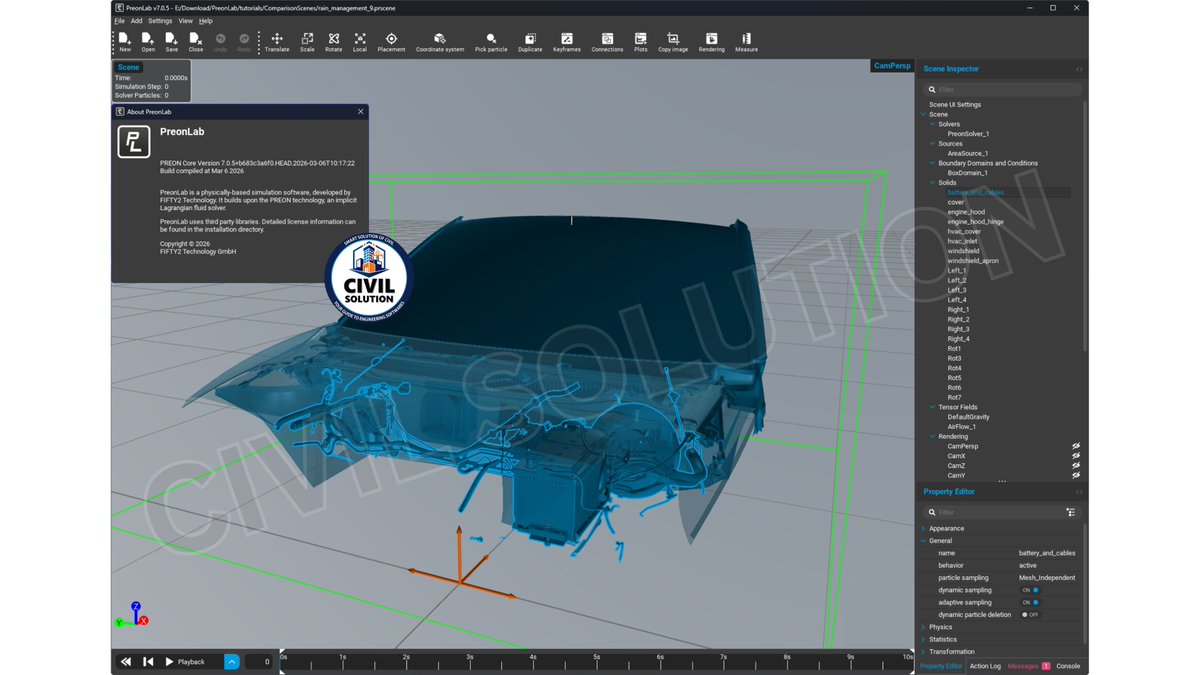Click the Open scene toolbar icon
Viewport: 1200px width, 675px height.
pos(148,42)
